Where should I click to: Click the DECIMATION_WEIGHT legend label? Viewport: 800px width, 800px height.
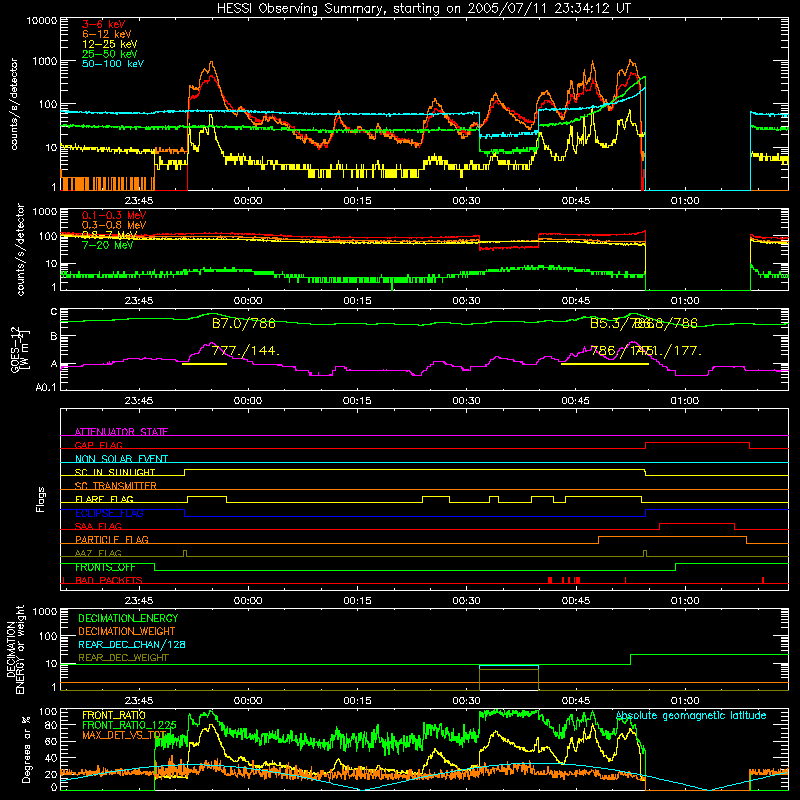click(127, 631)
